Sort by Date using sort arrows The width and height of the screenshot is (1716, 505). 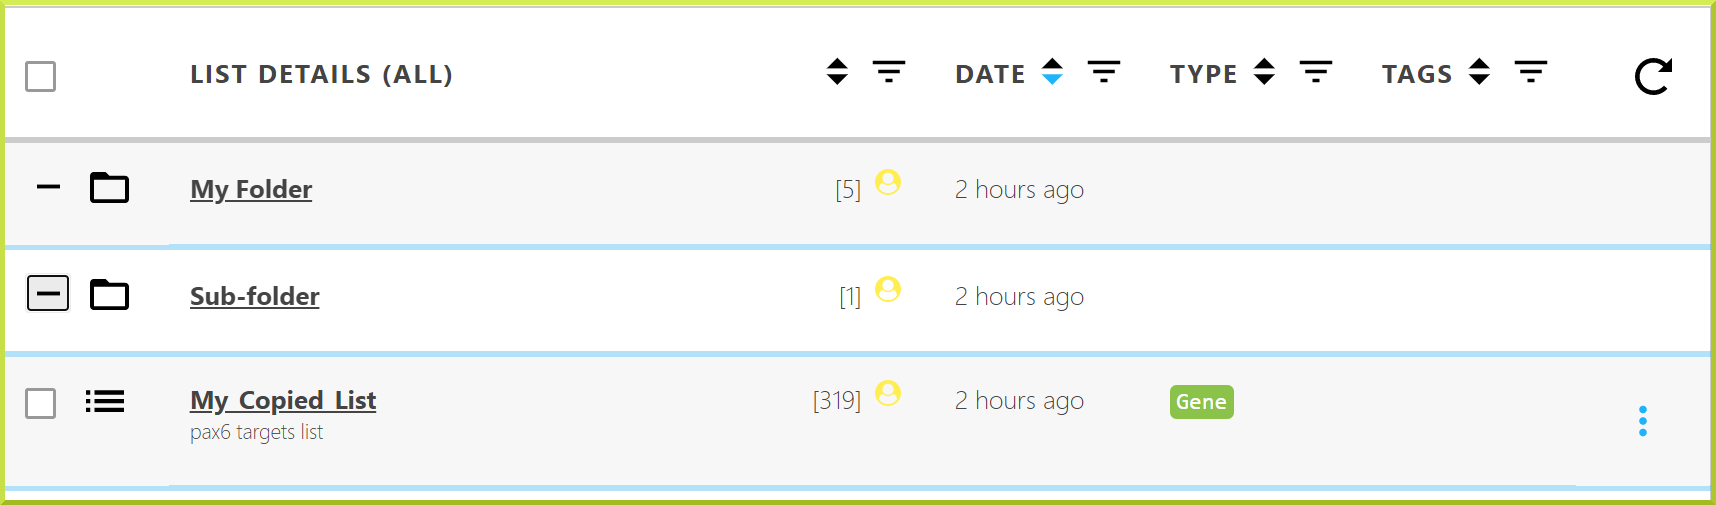pyautogui.click(x=1052, y=71)
